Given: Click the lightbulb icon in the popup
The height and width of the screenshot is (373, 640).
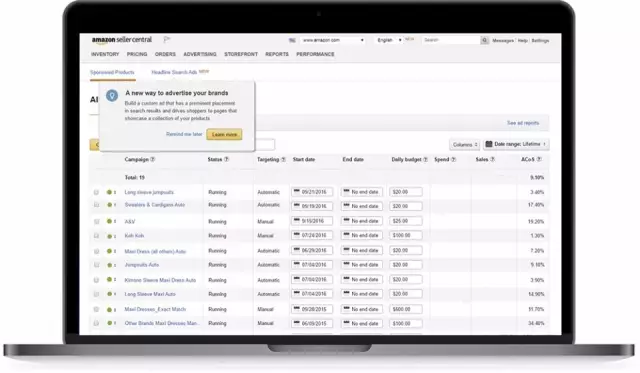Looking at the screenshot, I should pos(112,95).
